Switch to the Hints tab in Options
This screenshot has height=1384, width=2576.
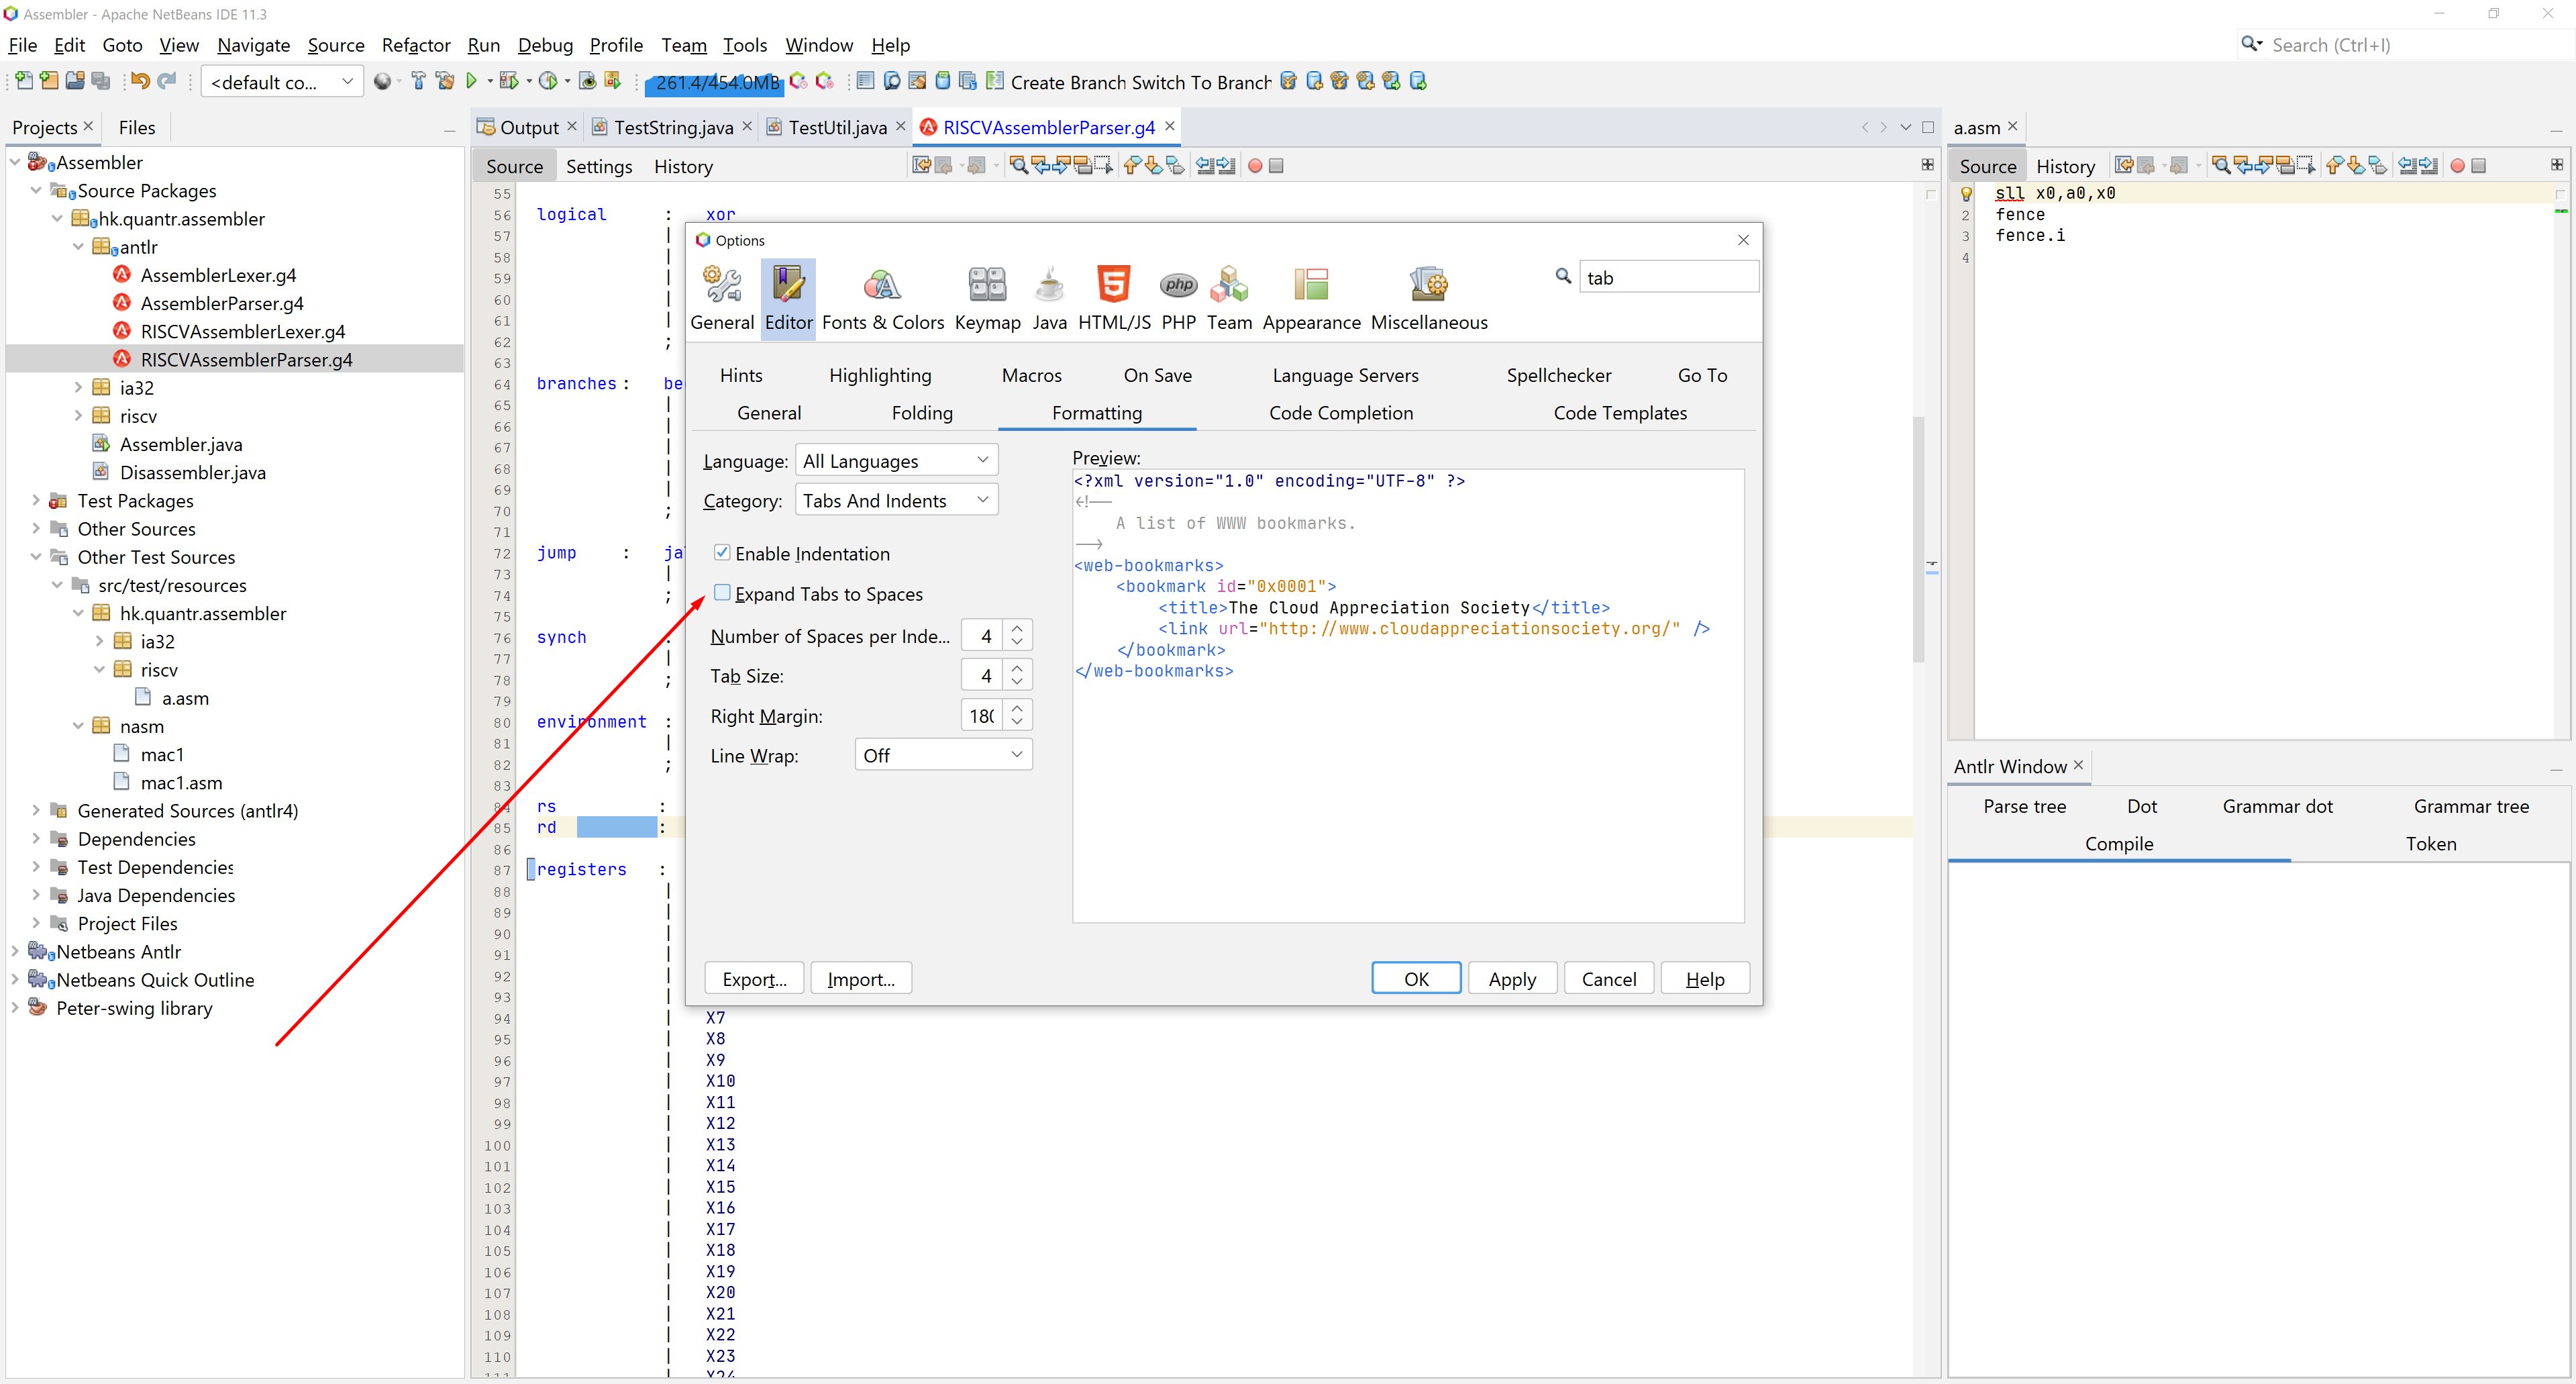coord(741,375)
